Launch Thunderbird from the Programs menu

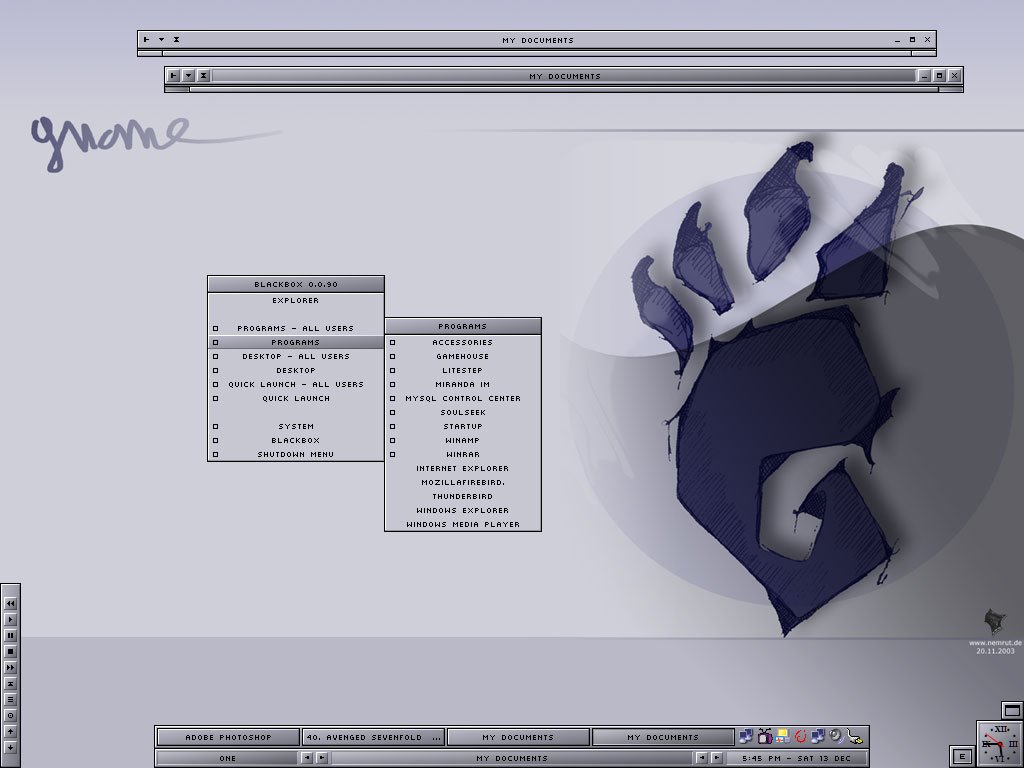point(463,496)
